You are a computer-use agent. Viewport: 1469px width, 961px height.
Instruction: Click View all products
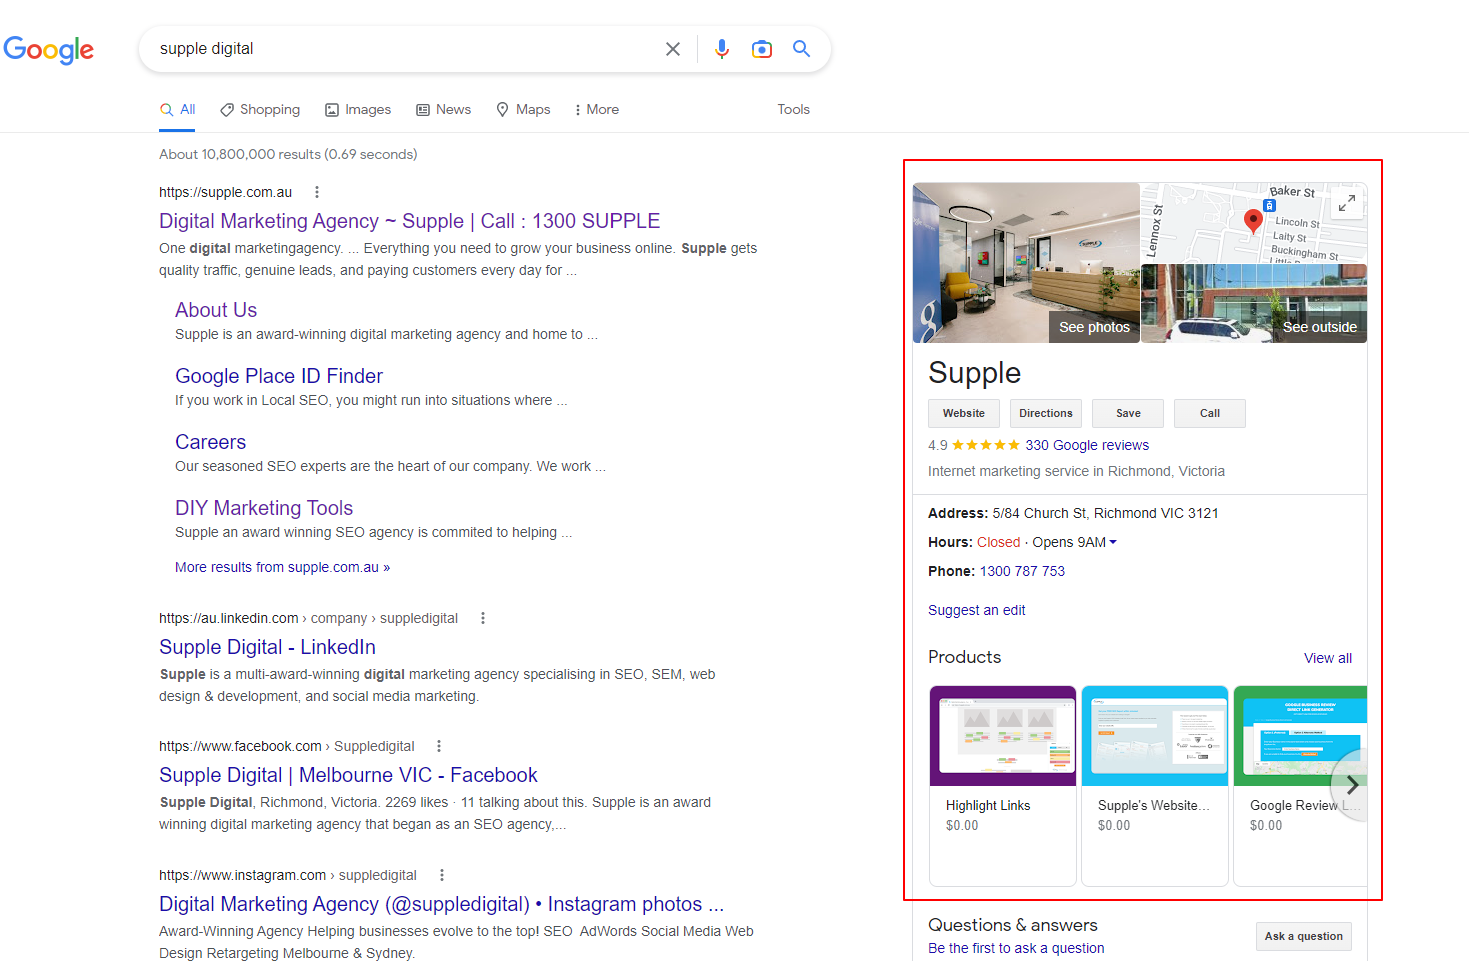click(1328, 658)
